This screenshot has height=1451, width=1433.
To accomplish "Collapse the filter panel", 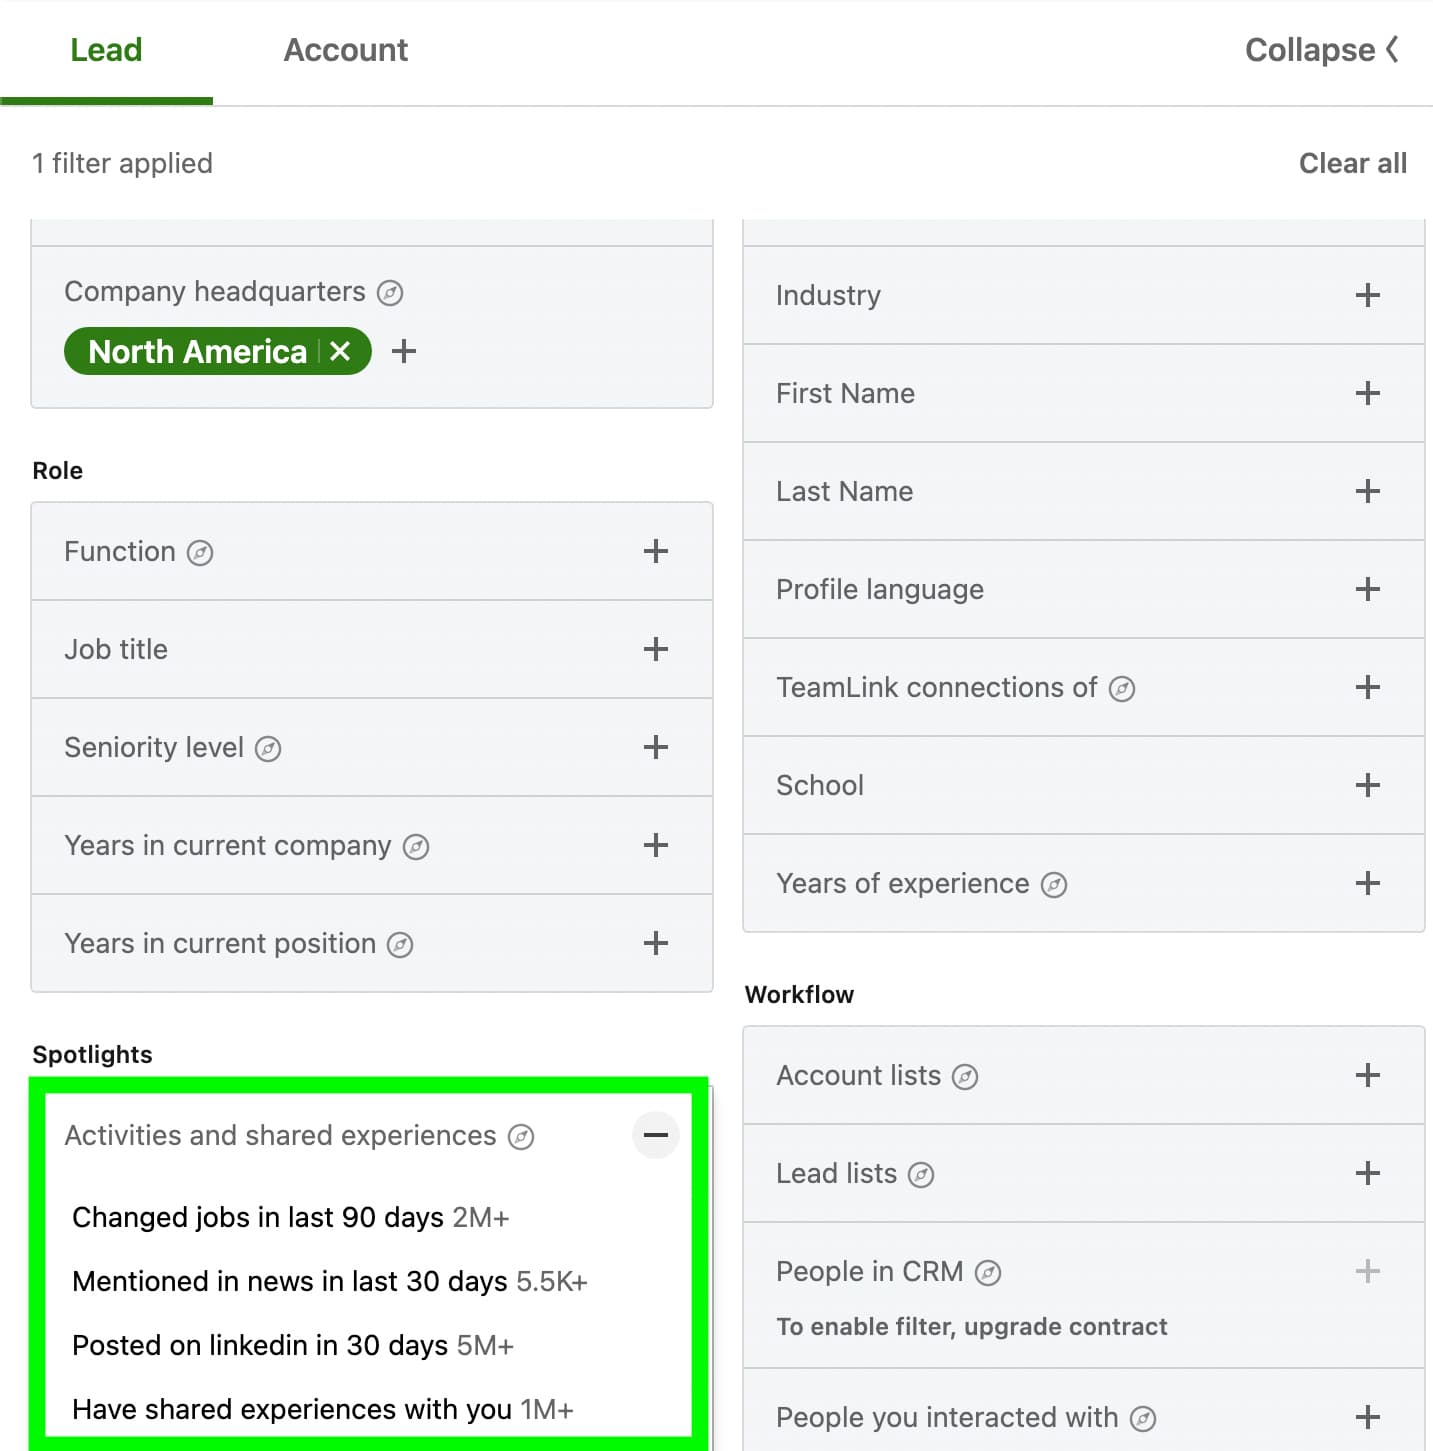I will (x=1322, y=50).
